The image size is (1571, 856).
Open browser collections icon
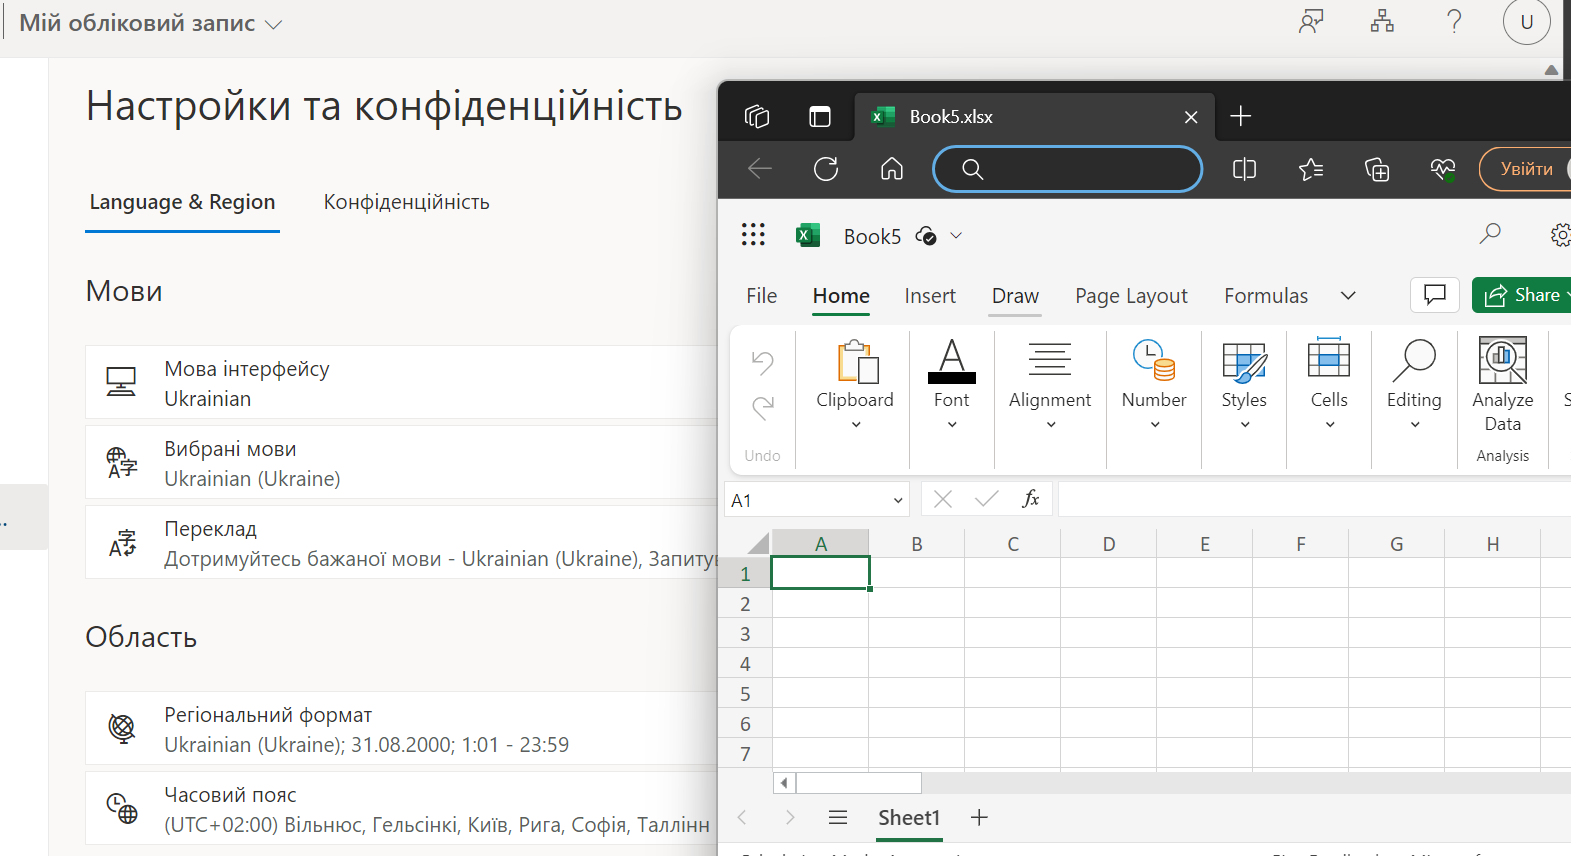[x=1377, y=169]
